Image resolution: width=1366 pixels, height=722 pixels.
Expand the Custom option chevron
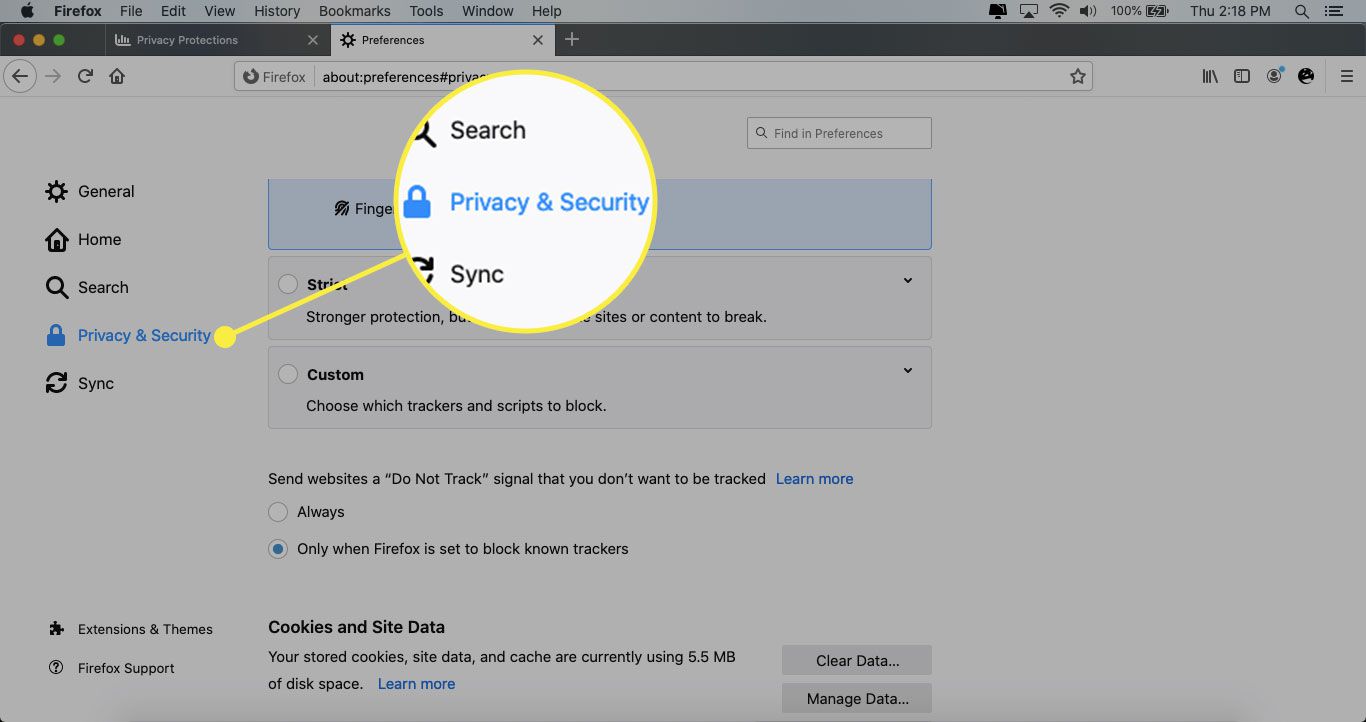[908, 370]
